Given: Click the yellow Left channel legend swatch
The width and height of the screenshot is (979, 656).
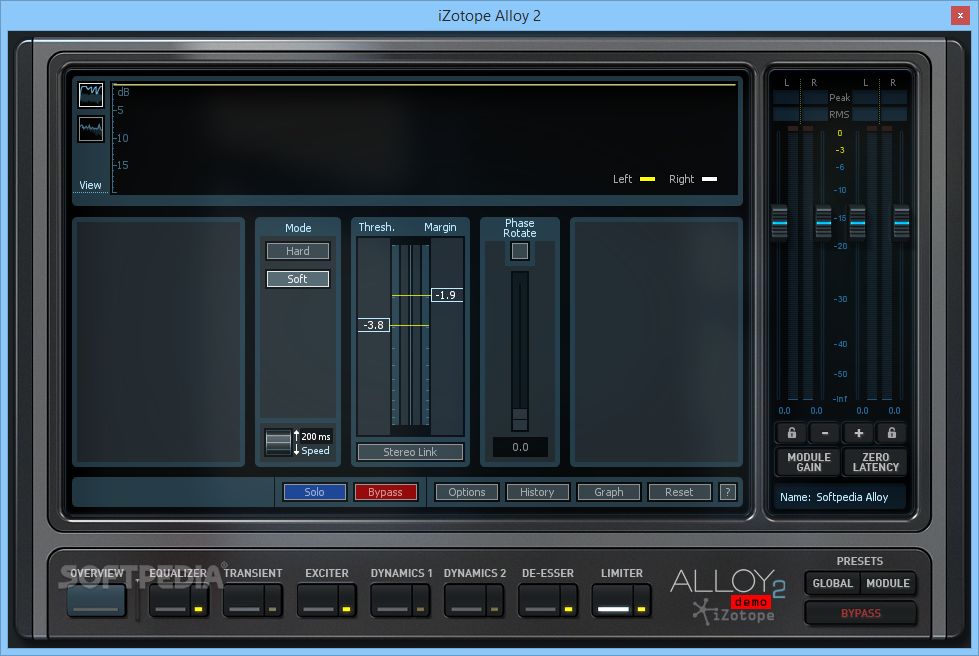Looking at the screenshot, I should 647,179.
